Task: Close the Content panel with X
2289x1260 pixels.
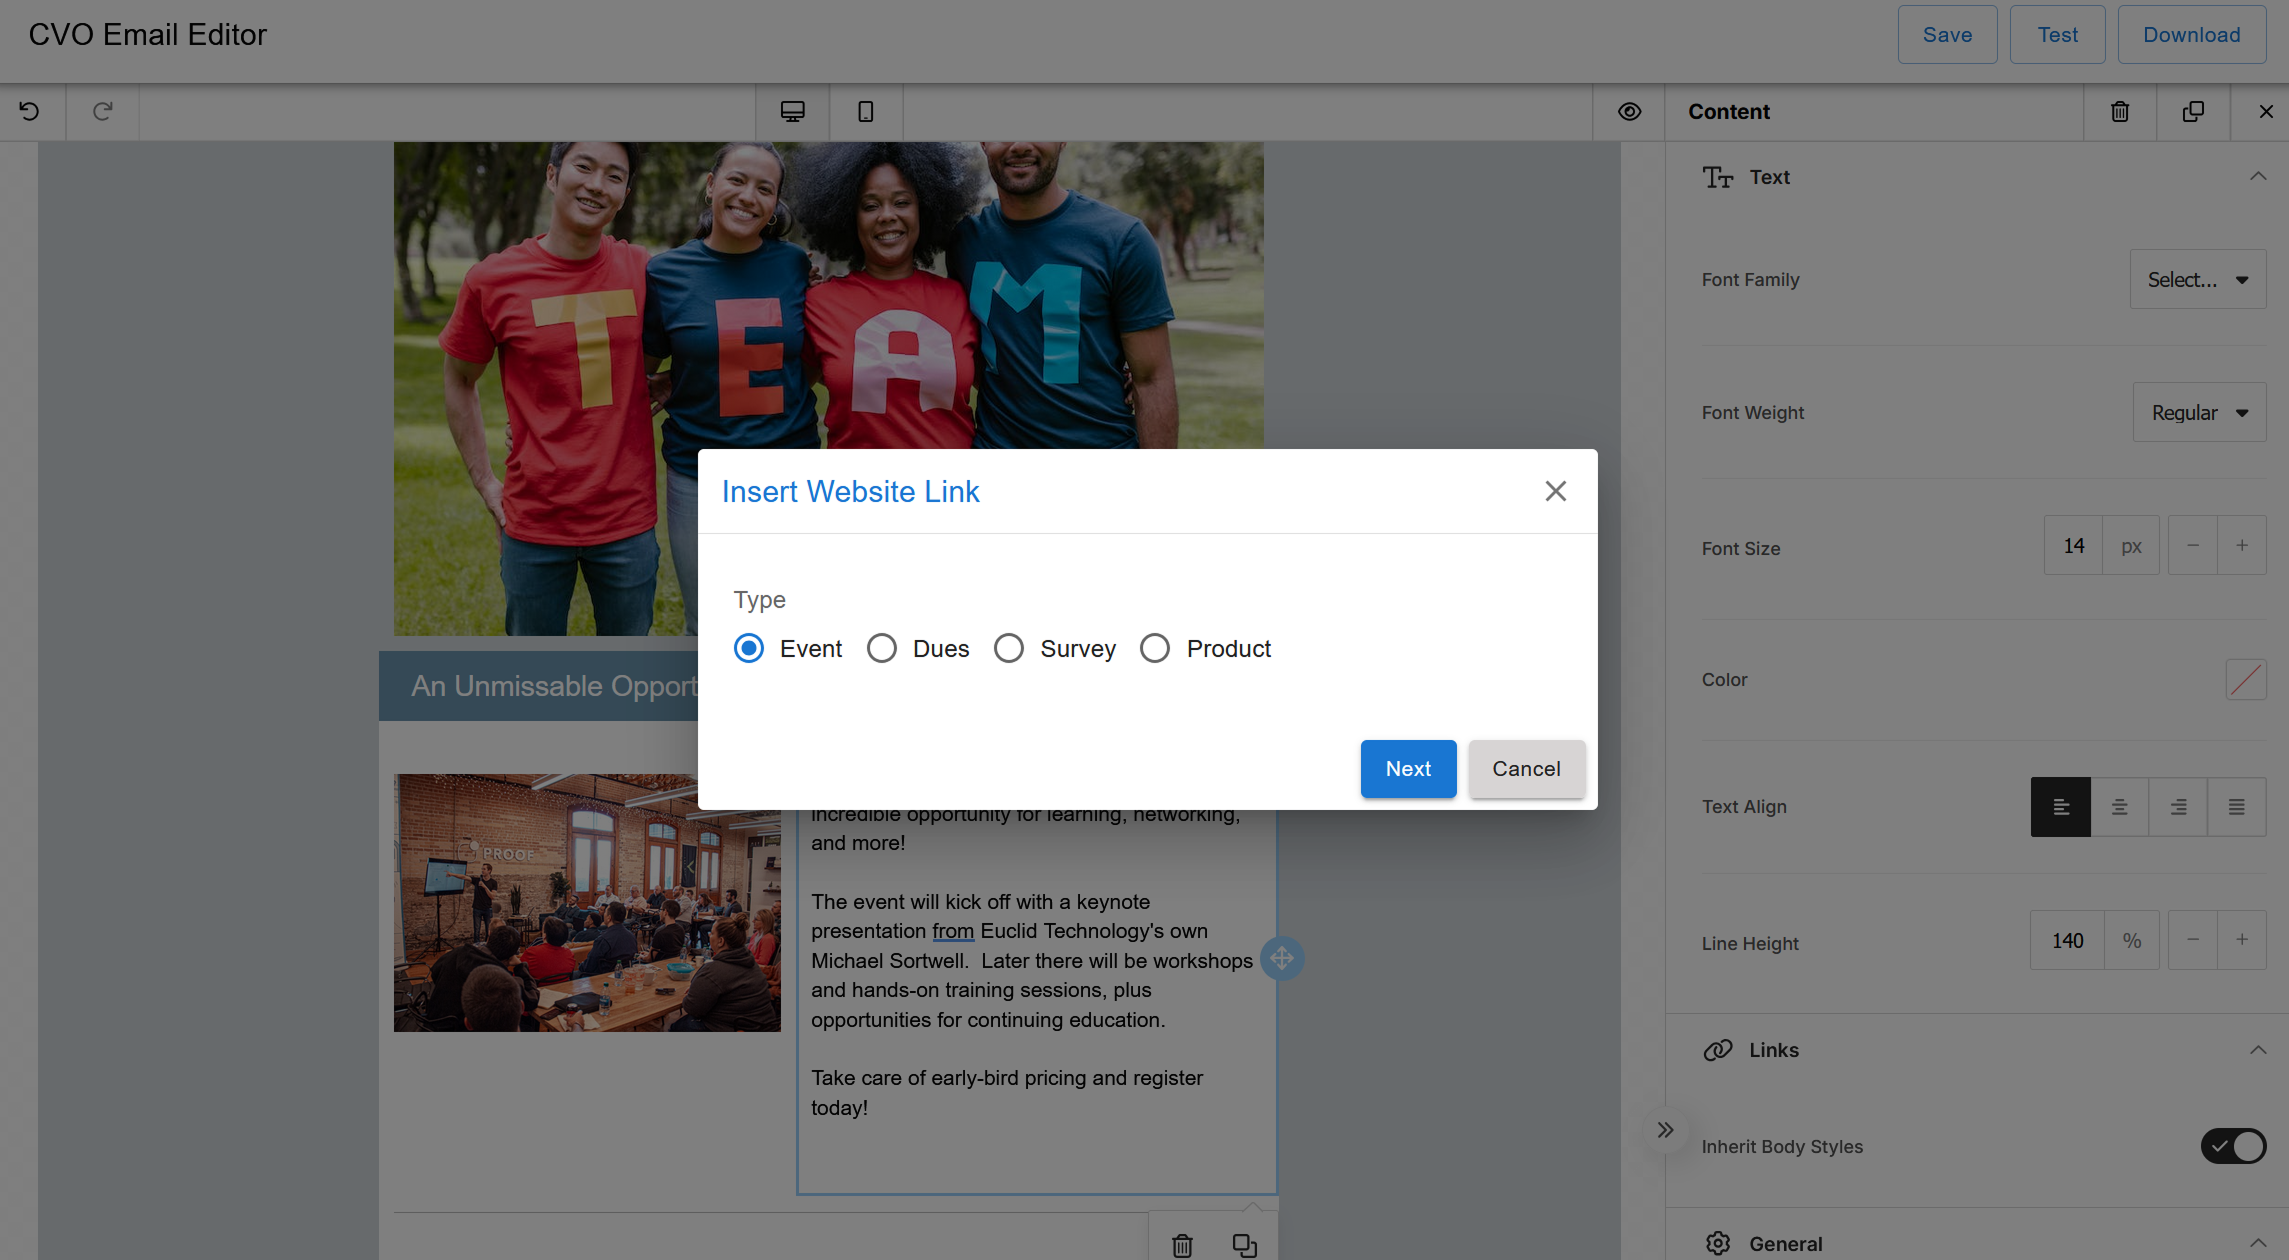Action: [2266, 111]
